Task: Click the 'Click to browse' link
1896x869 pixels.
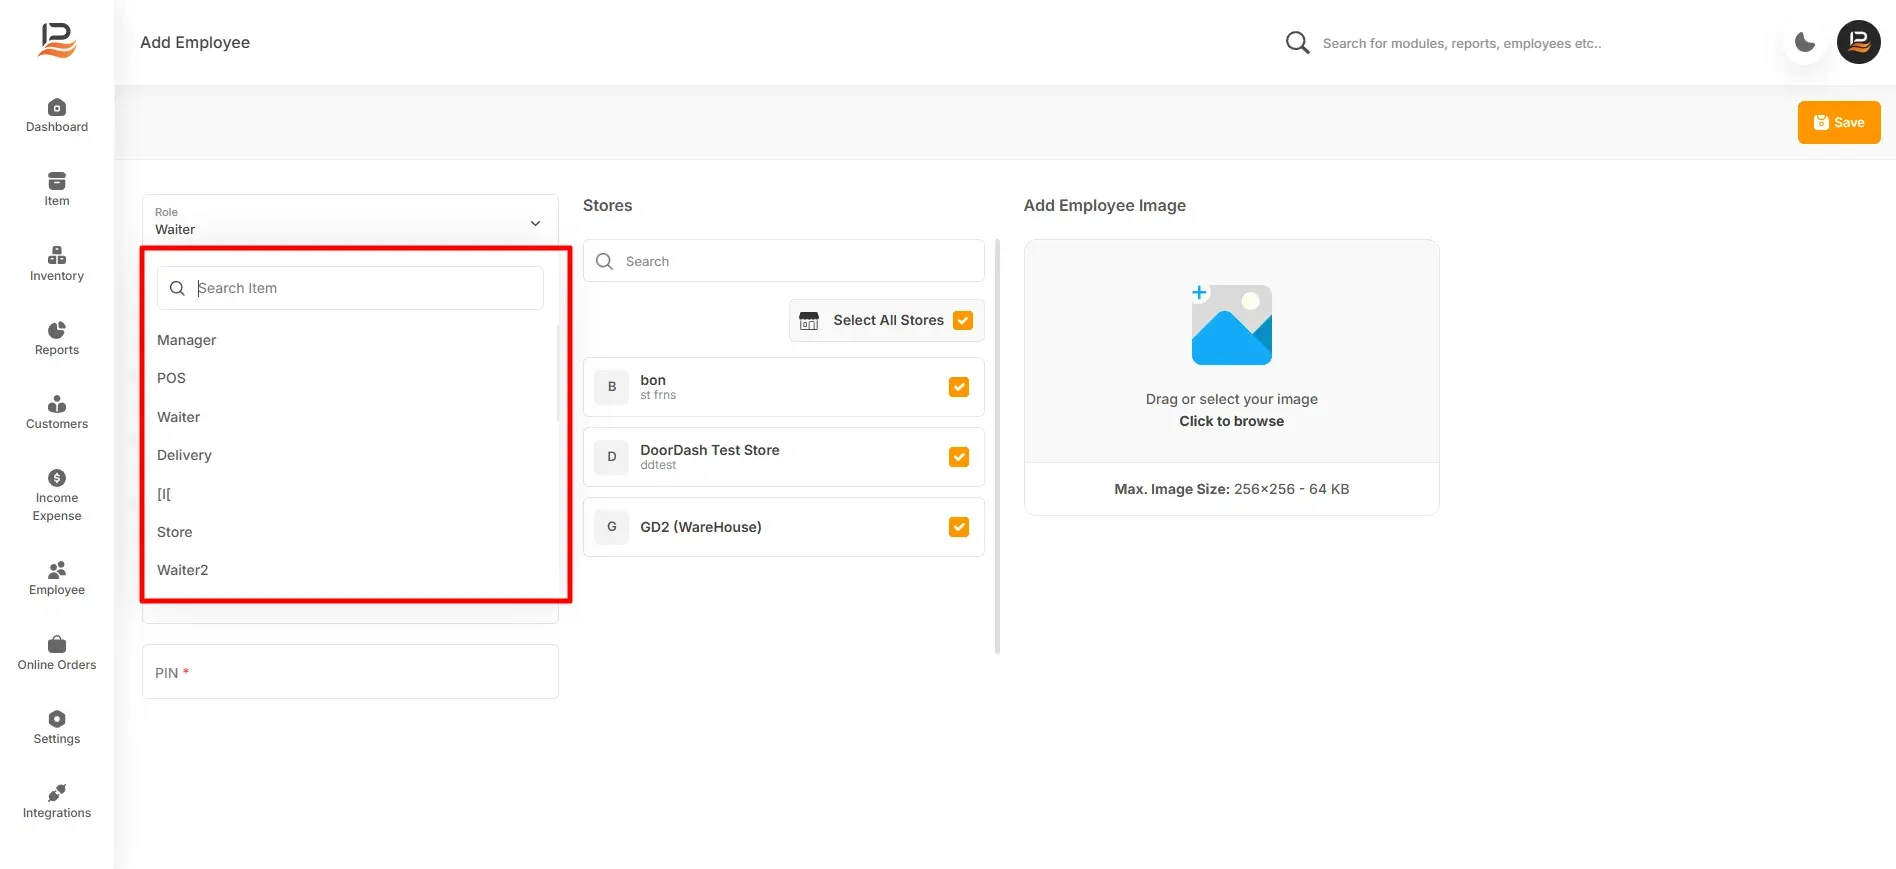Action: [1231, 421]
